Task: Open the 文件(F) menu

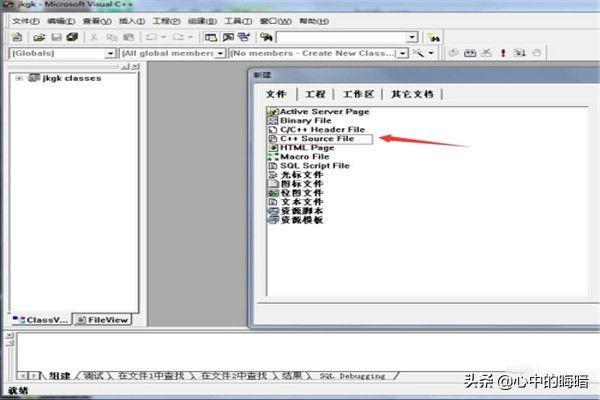Action: [x=25, y=21]
